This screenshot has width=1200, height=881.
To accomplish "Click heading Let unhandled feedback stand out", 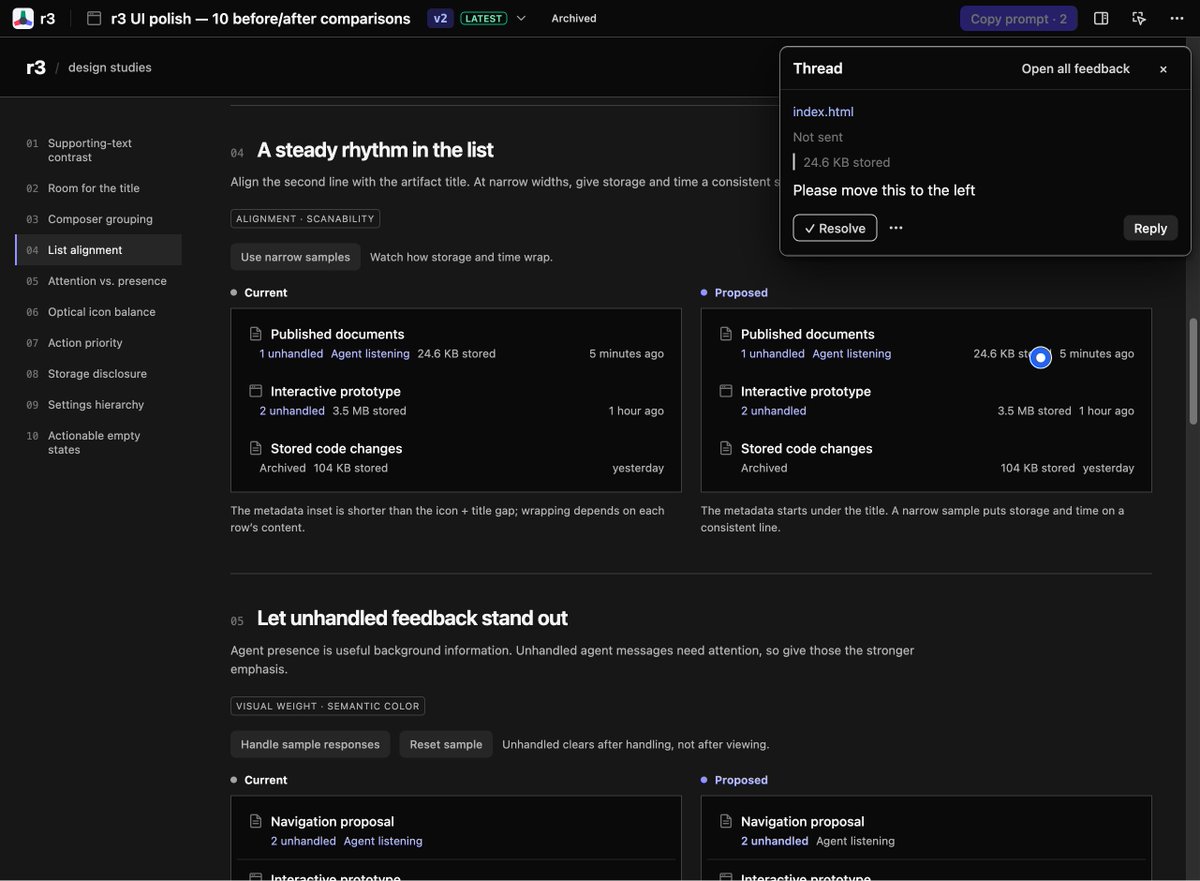I will [412, 618].
